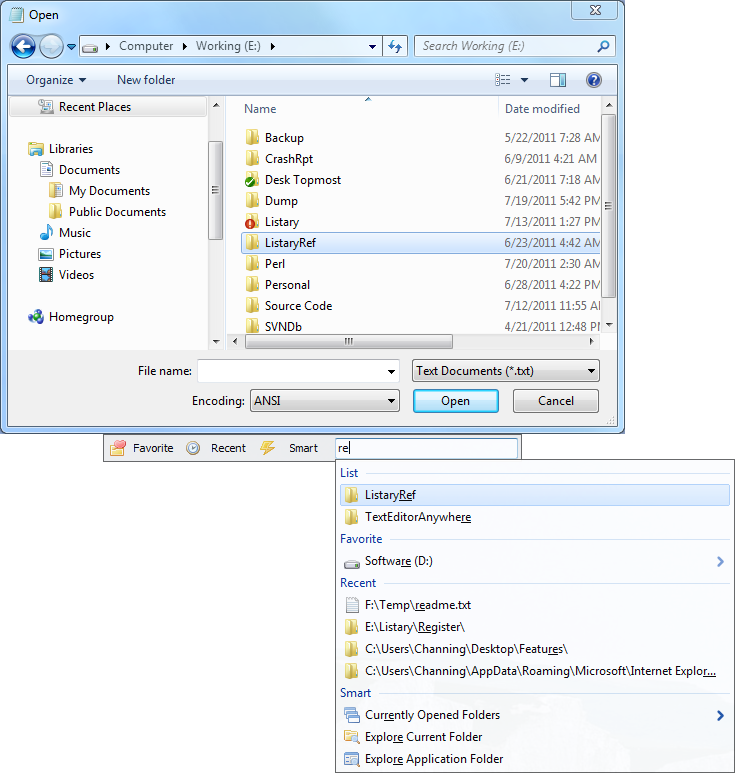
Task: Select My Documents in the tree
Action: [99, 191]
